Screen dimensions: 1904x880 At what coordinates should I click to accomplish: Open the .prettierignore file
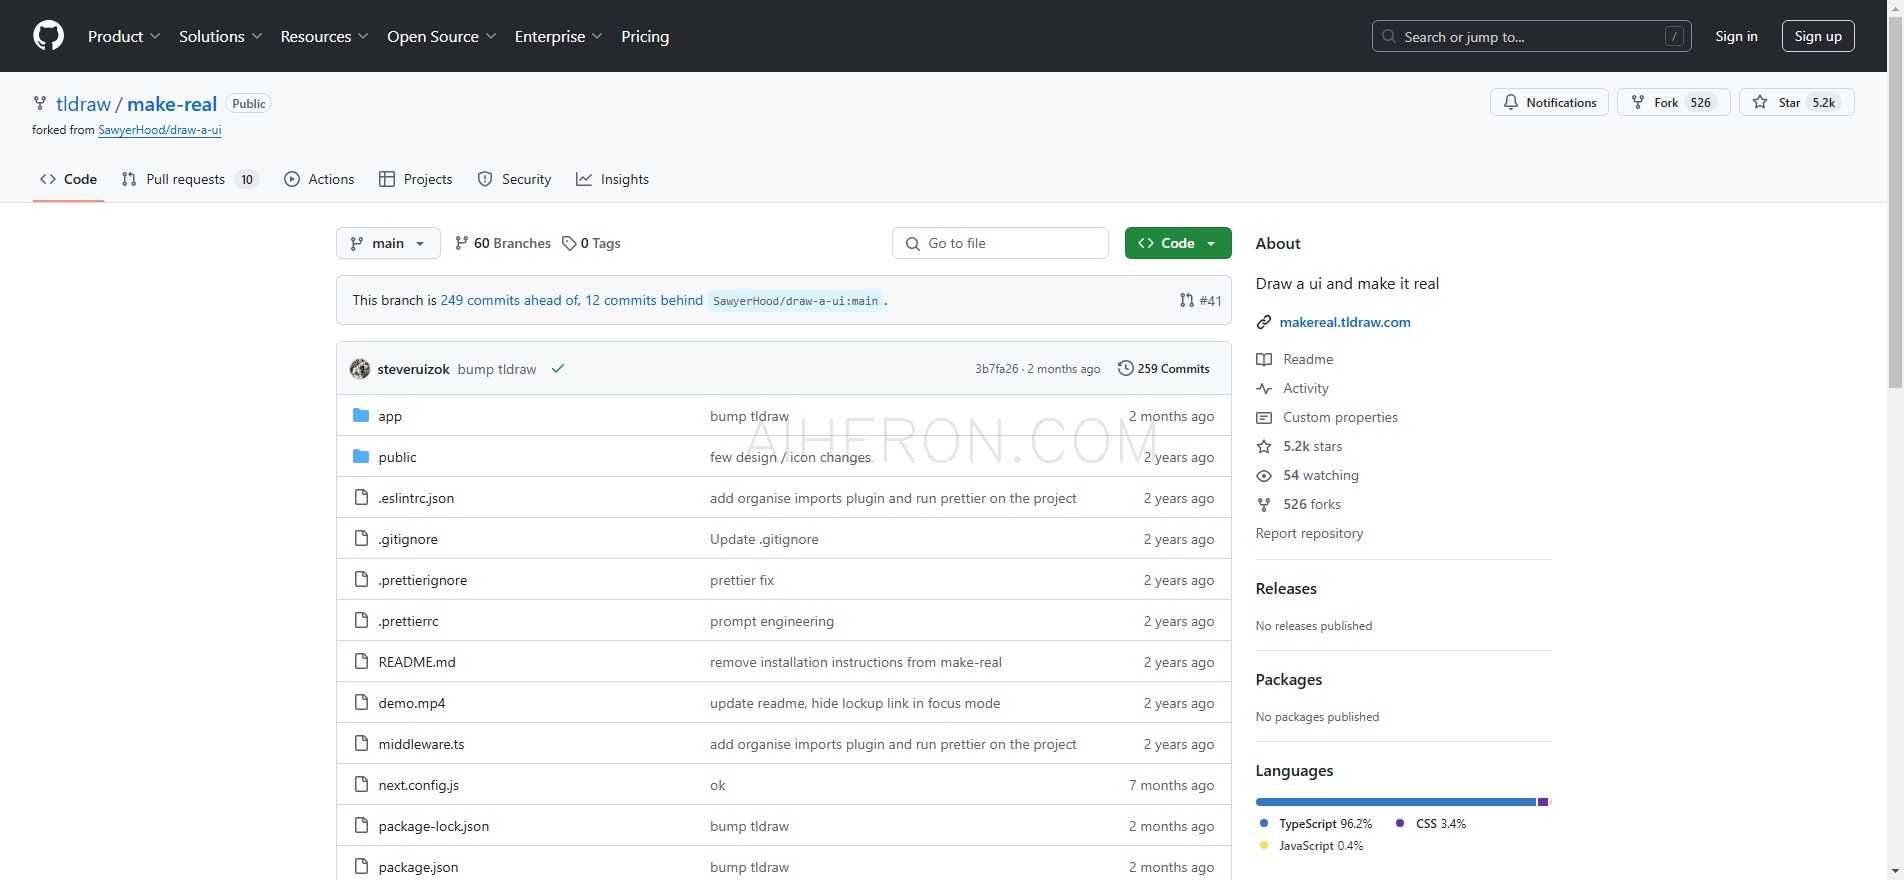[422, 580]
